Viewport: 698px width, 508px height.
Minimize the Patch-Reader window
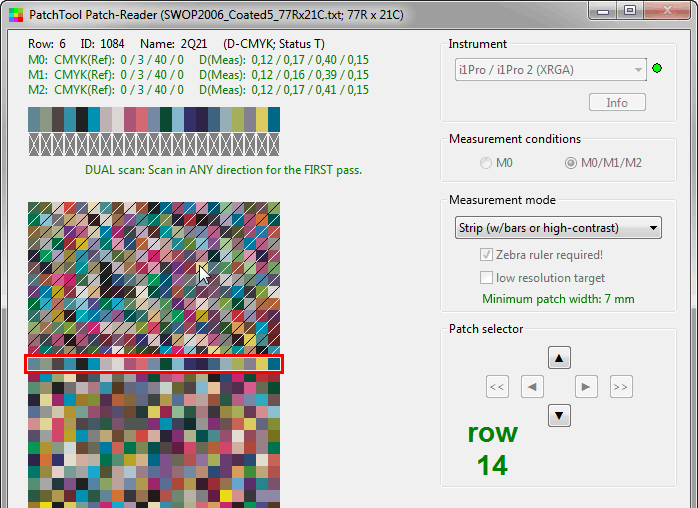604,10
